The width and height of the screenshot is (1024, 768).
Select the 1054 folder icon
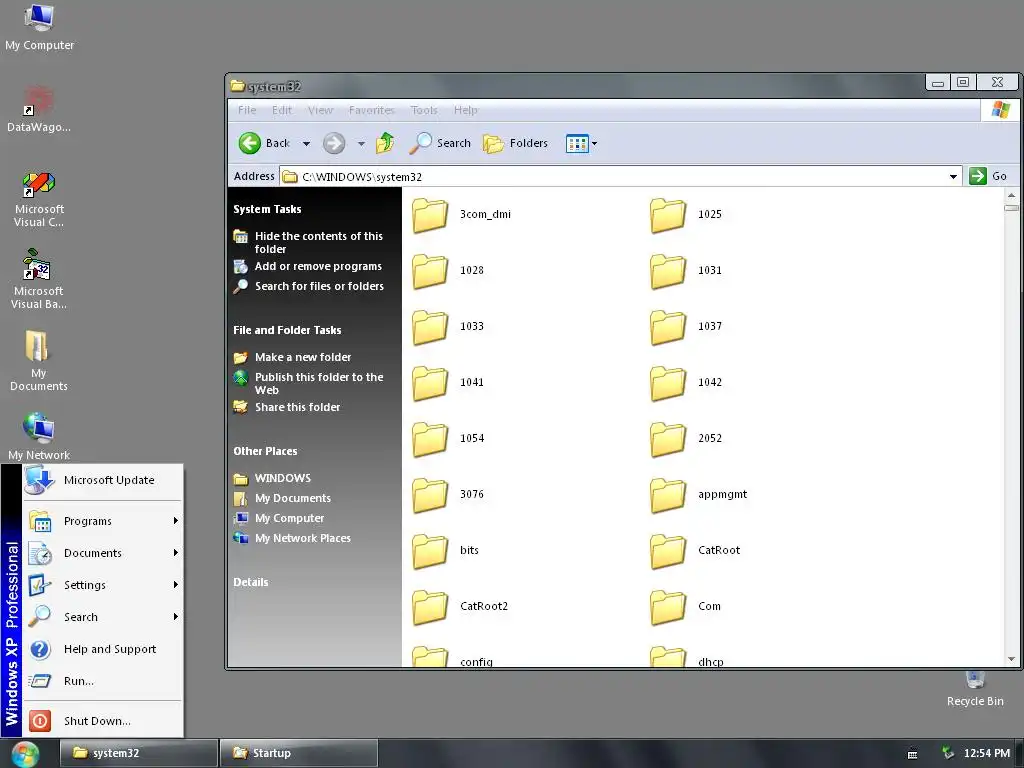(x=430, y=440)
